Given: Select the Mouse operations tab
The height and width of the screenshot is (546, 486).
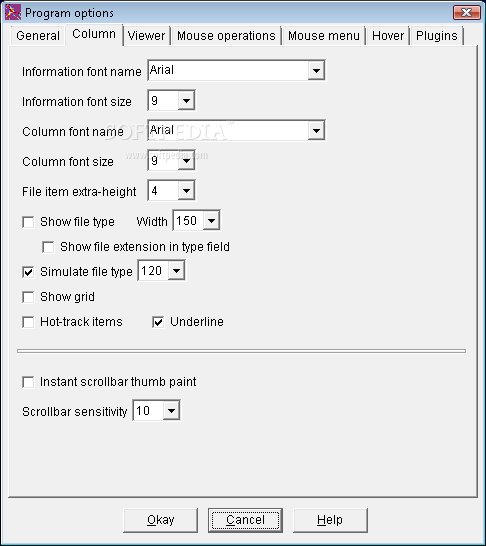Looking at the screenshot, I should (x=226, y=36).
